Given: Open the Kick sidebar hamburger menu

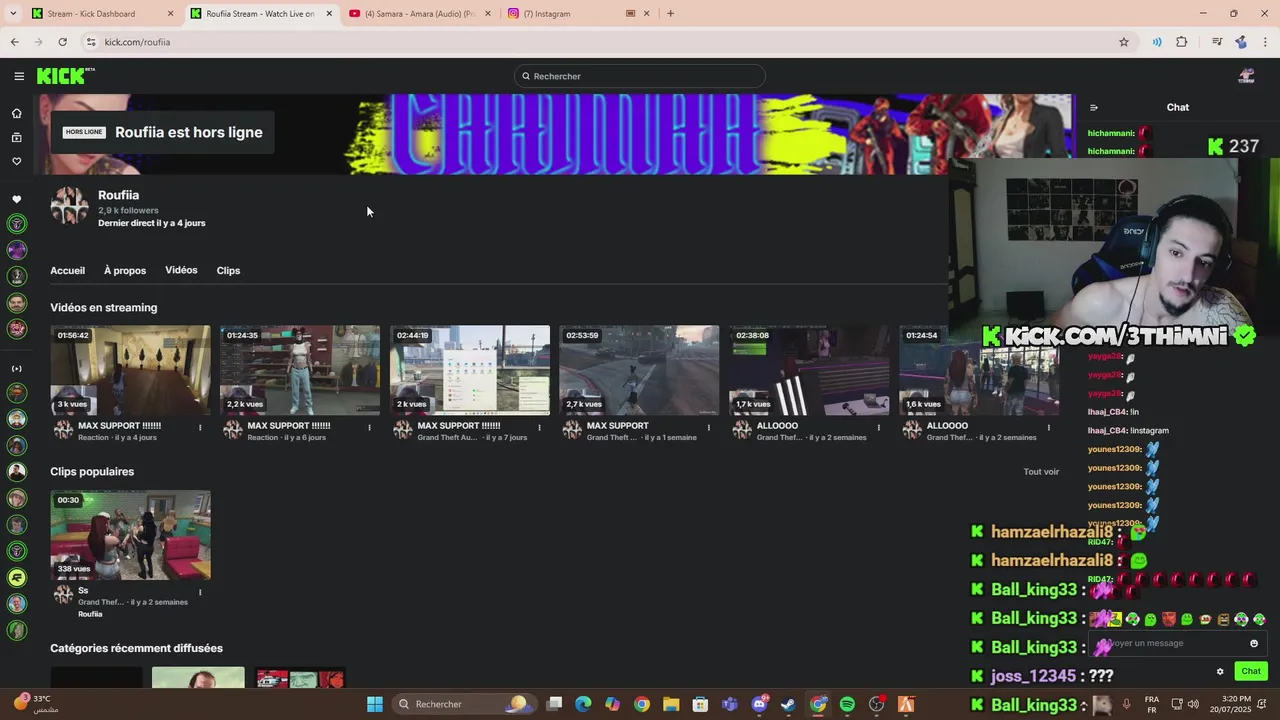Looking at the screenshot, I should click(19, 76).
